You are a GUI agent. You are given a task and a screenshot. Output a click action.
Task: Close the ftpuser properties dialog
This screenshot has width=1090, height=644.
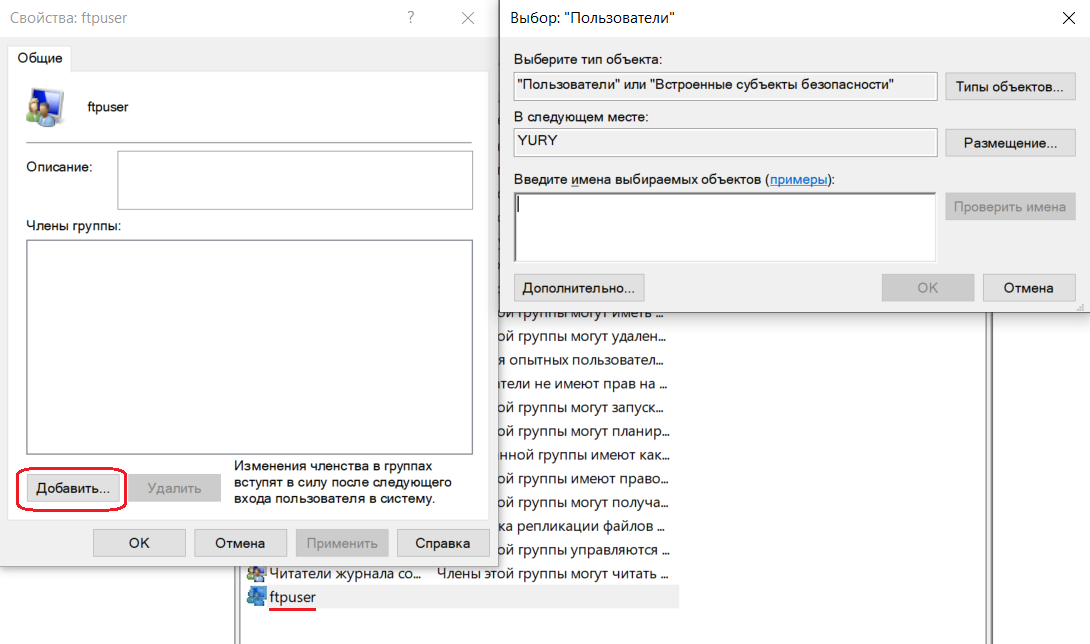[468, 18]
